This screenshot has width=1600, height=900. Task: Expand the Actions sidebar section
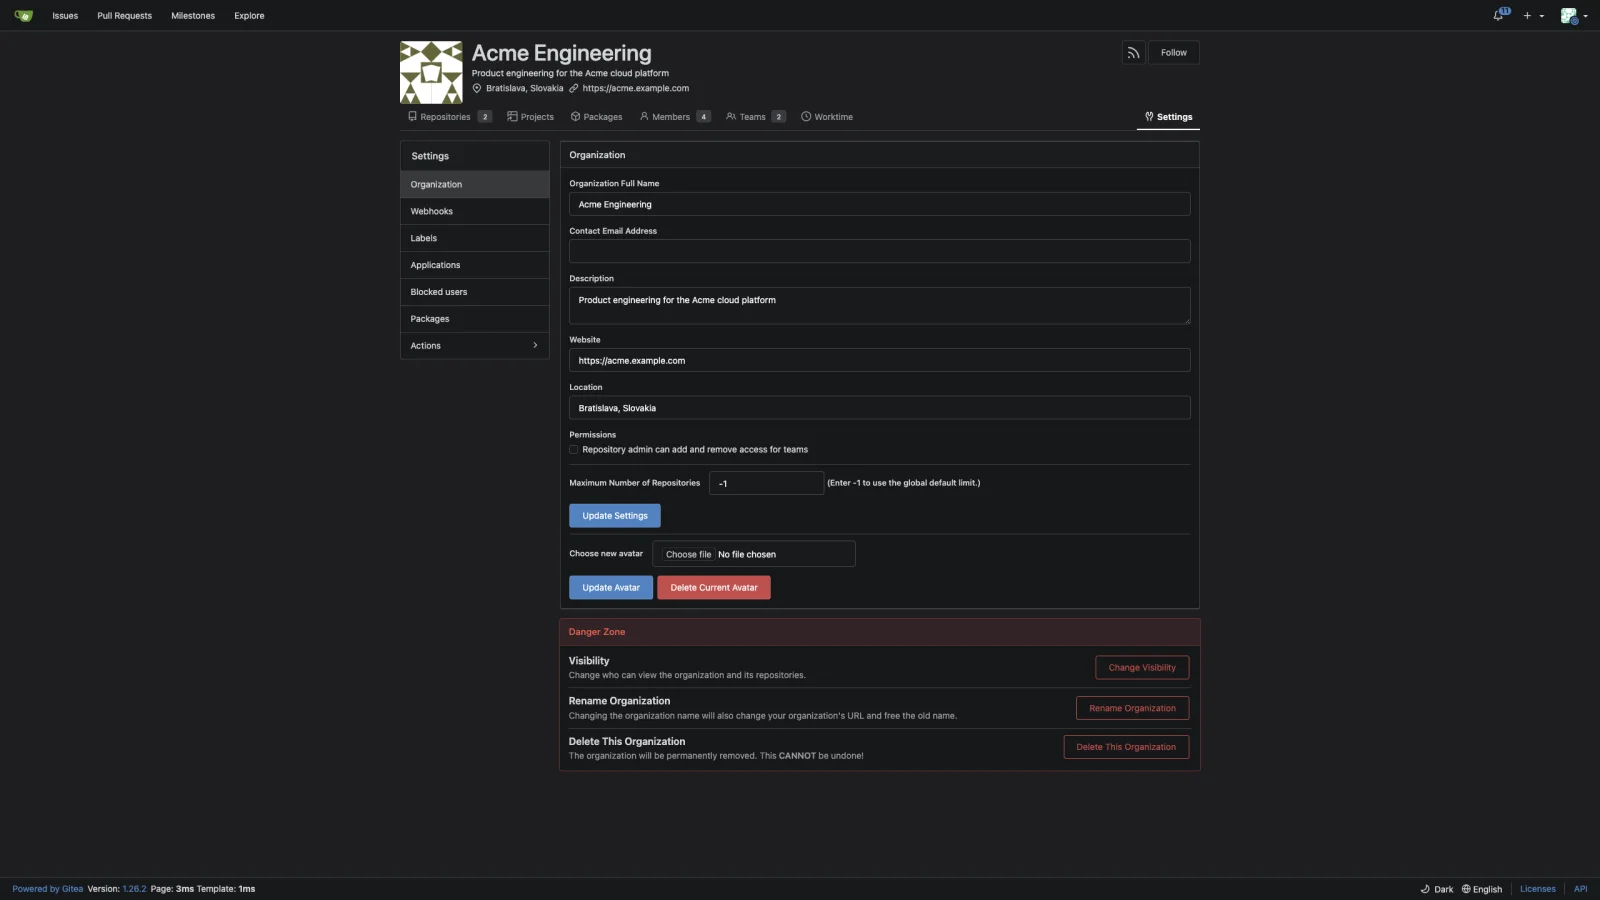tap(475, 346)
